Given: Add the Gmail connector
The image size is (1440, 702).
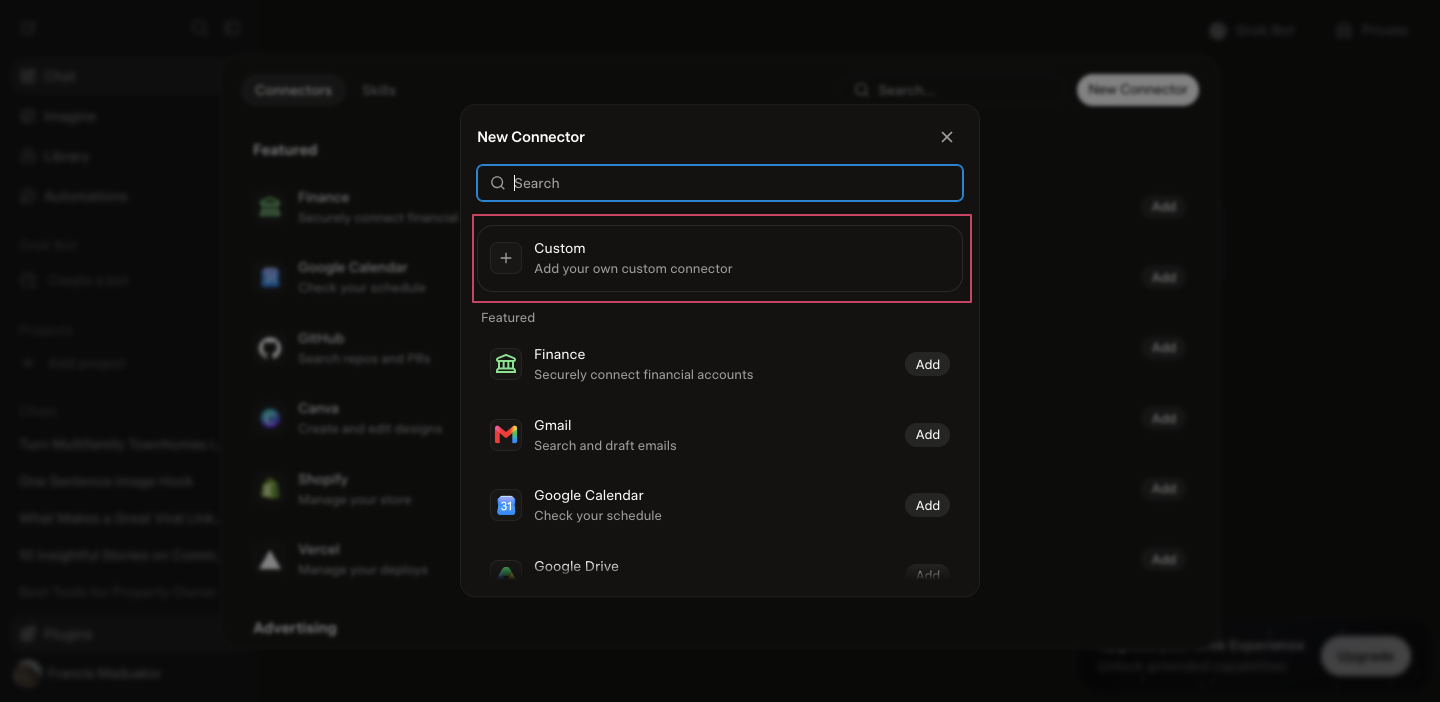Looking at the screenshot, I should click(928, 435).
